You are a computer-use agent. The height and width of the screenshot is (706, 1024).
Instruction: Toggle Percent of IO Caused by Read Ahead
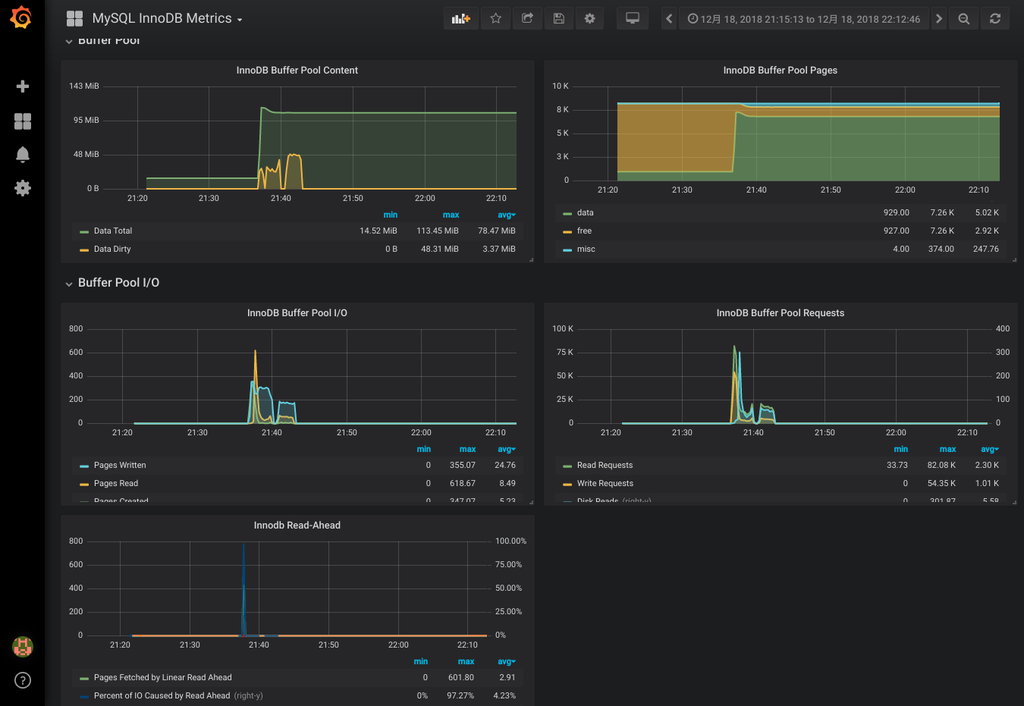click(x=161, y=696)
